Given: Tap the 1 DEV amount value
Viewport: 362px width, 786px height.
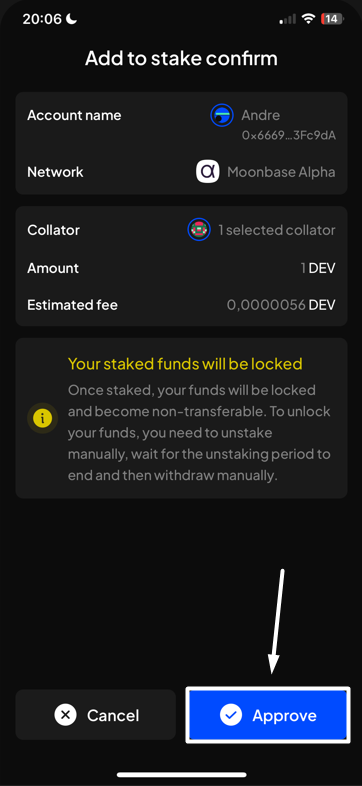Looking at the screenshot, I should pyautogui.click(x=318, y=268).
